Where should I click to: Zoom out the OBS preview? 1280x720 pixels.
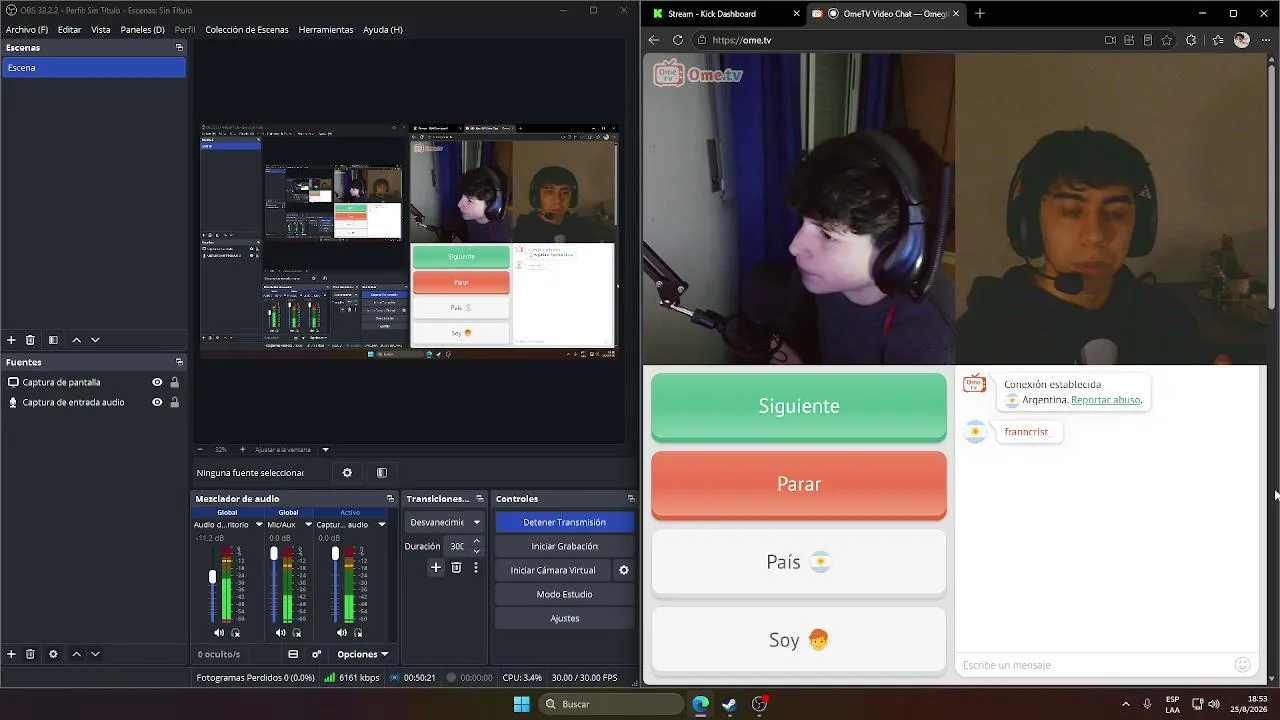pos(200,449)
